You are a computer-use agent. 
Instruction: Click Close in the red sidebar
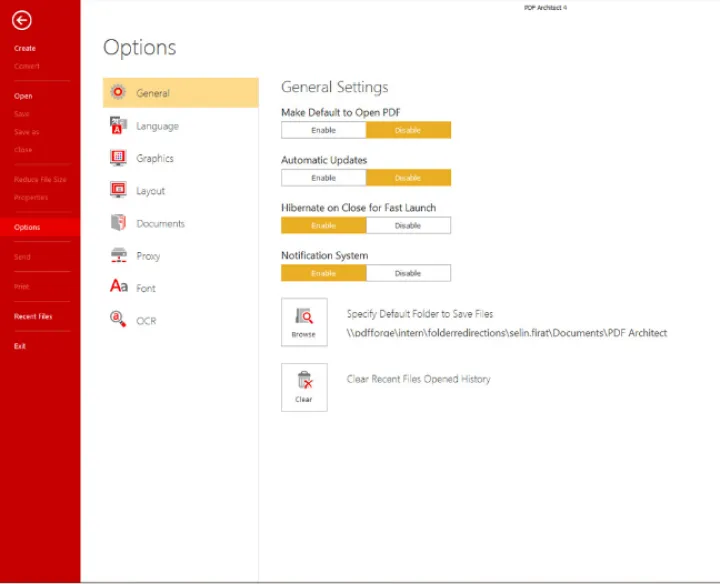click(23, 150)
